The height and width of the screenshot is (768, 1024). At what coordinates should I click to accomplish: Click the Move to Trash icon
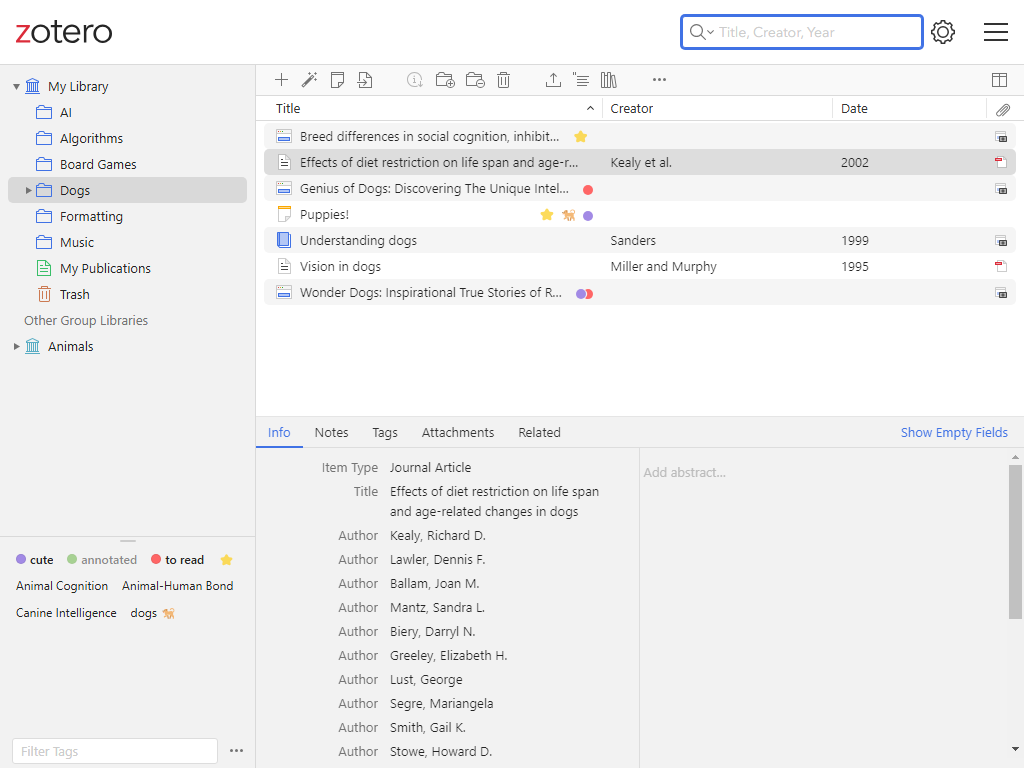(504, 80)
